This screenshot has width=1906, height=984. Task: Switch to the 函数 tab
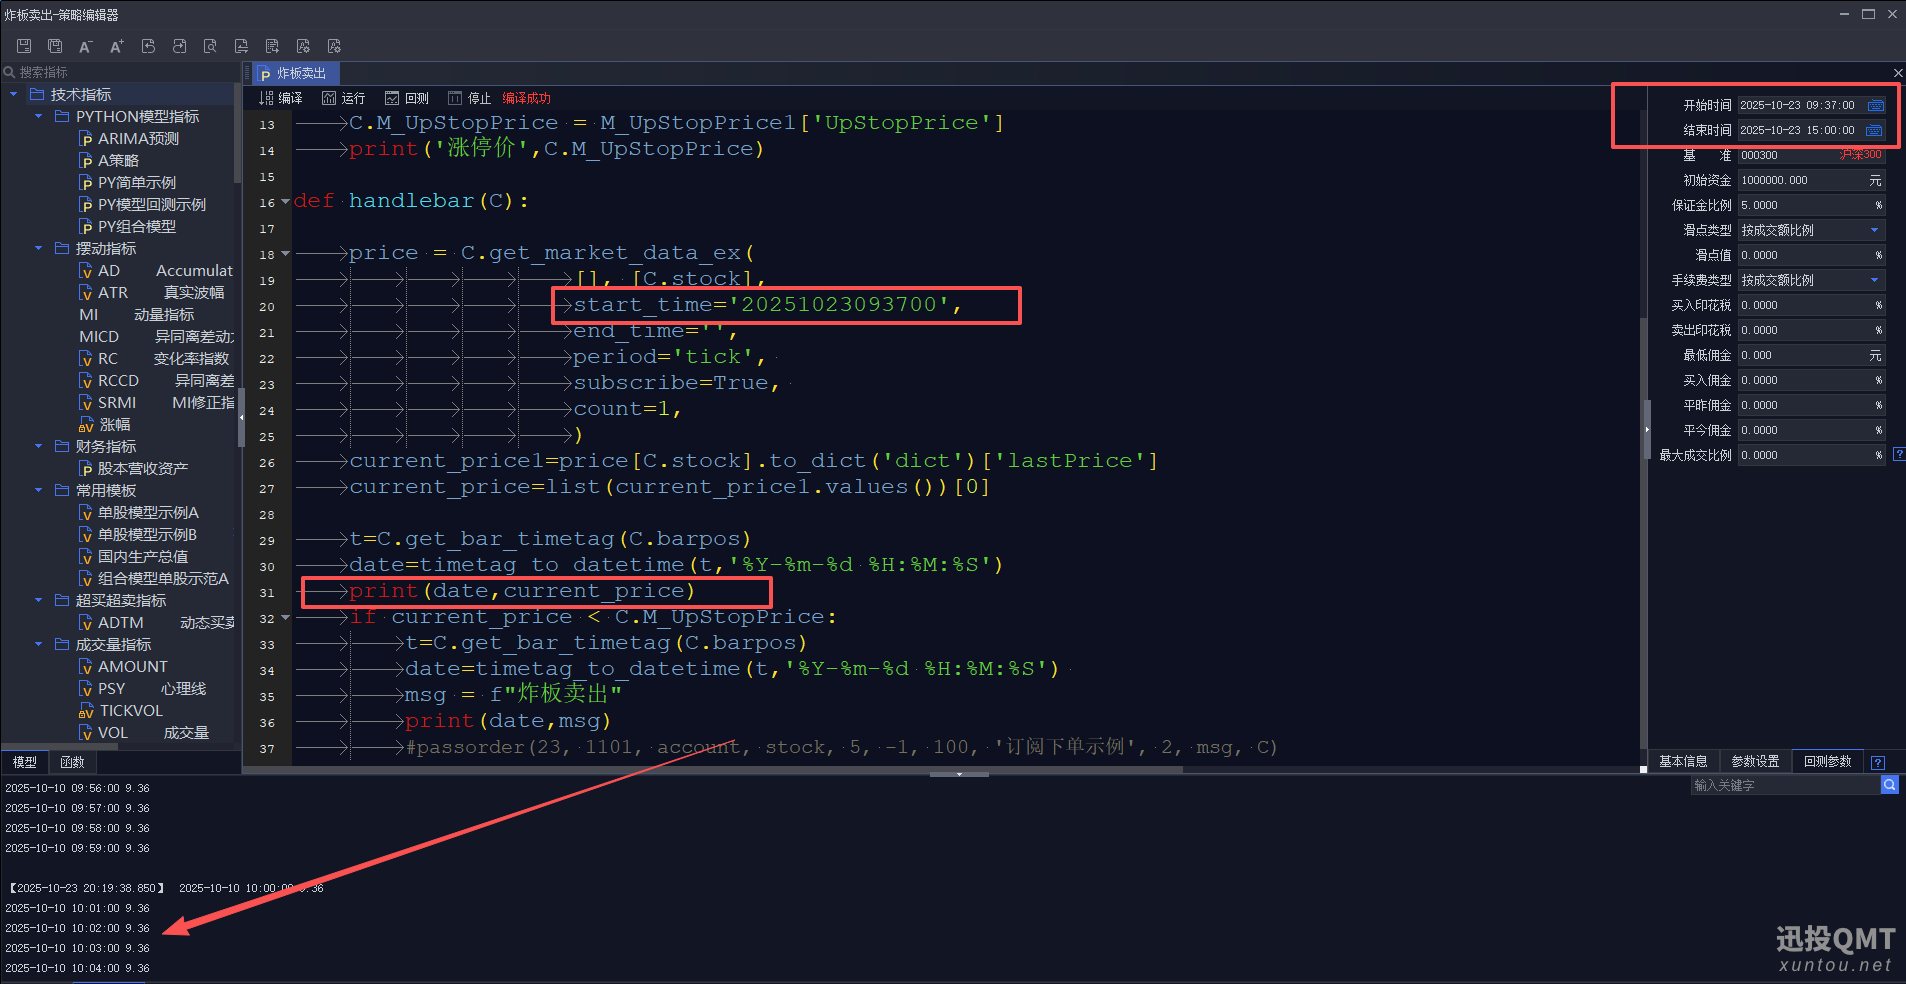pos(72,762)
